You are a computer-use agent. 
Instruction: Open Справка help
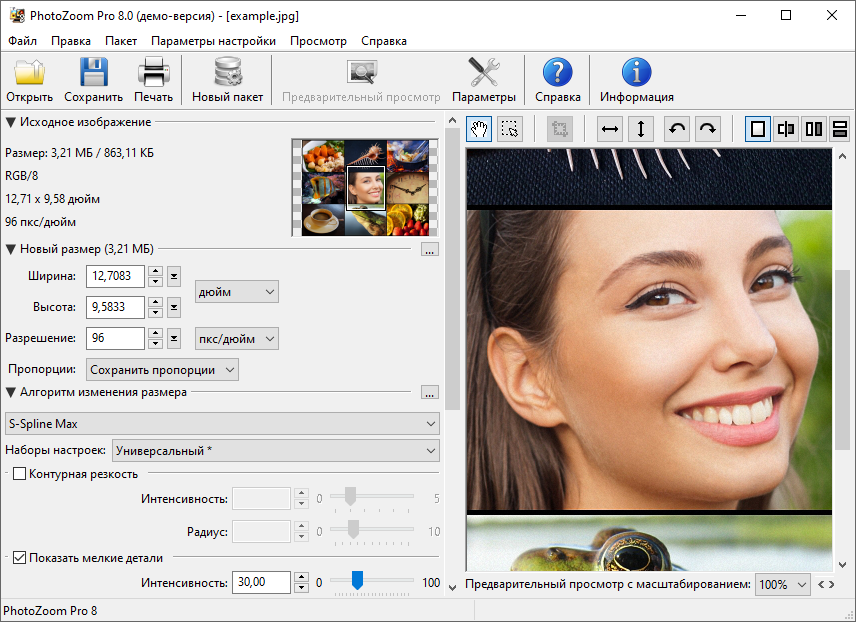point(557,79)
